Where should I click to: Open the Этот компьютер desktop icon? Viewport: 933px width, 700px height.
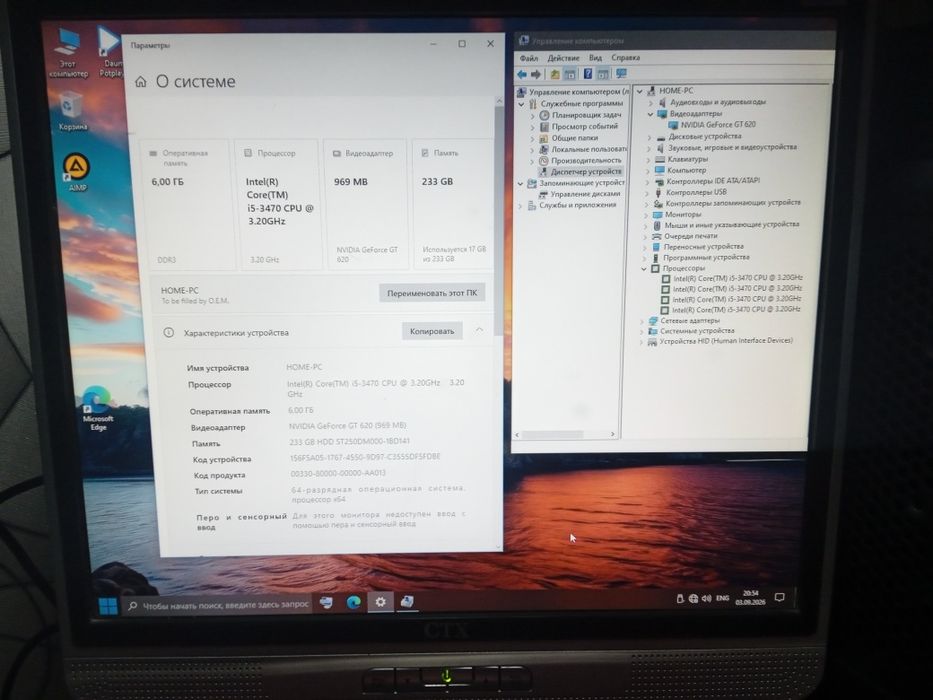tap(68, 53)
